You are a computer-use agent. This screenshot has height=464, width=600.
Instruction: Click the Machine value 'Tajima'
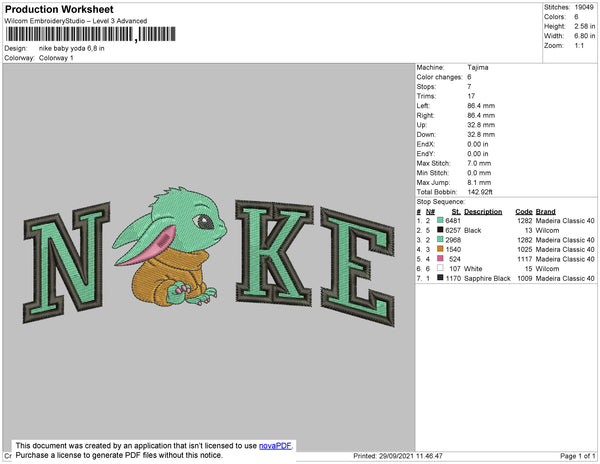pos(478,67)
